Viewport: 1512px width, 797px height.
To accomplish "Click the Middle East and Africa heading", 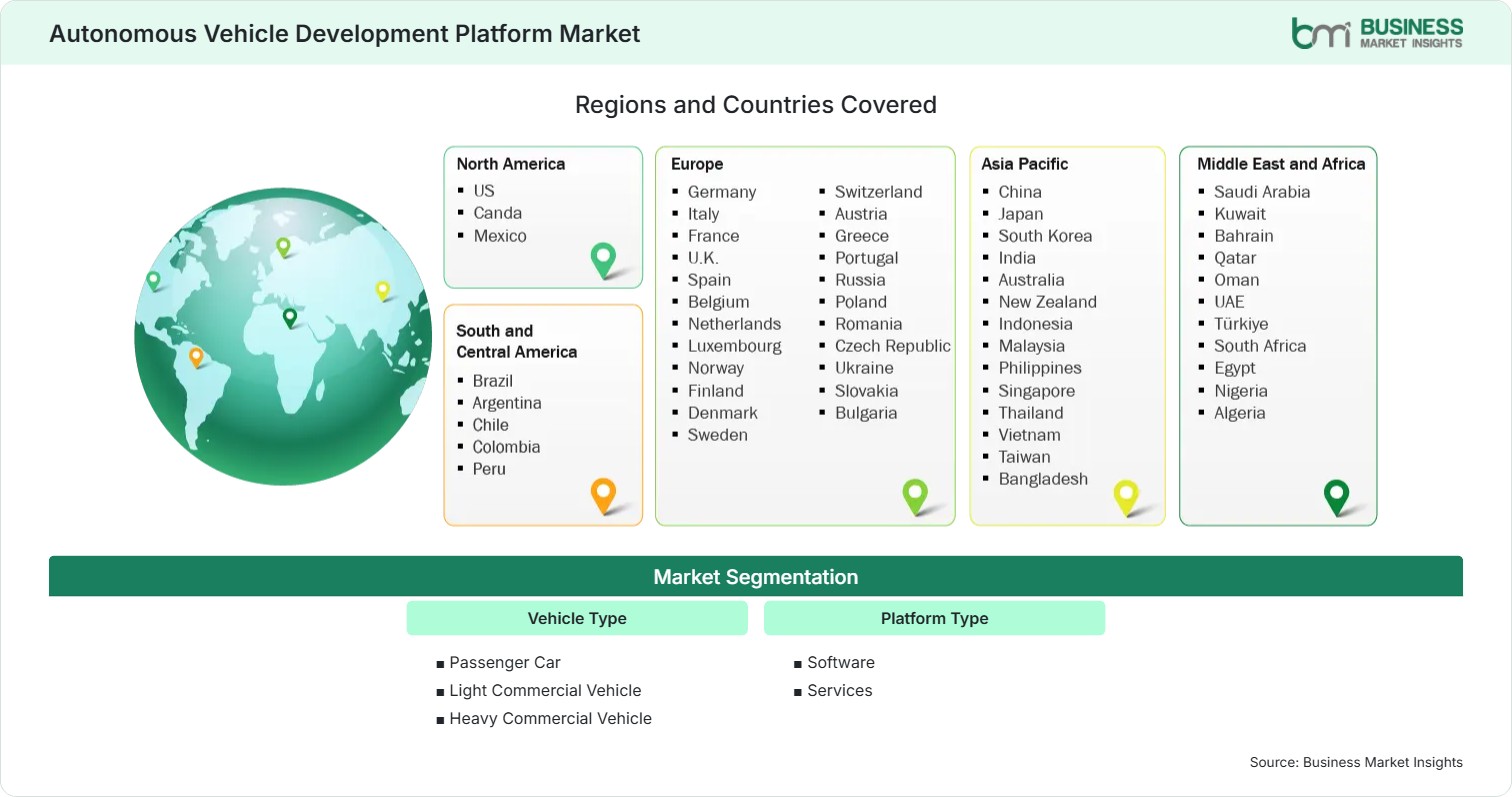I will (1281, 164).
